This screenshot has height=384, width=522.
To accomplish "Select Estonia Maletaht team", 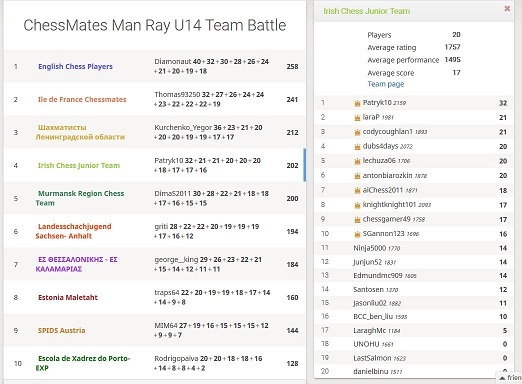I will [68, 297].
